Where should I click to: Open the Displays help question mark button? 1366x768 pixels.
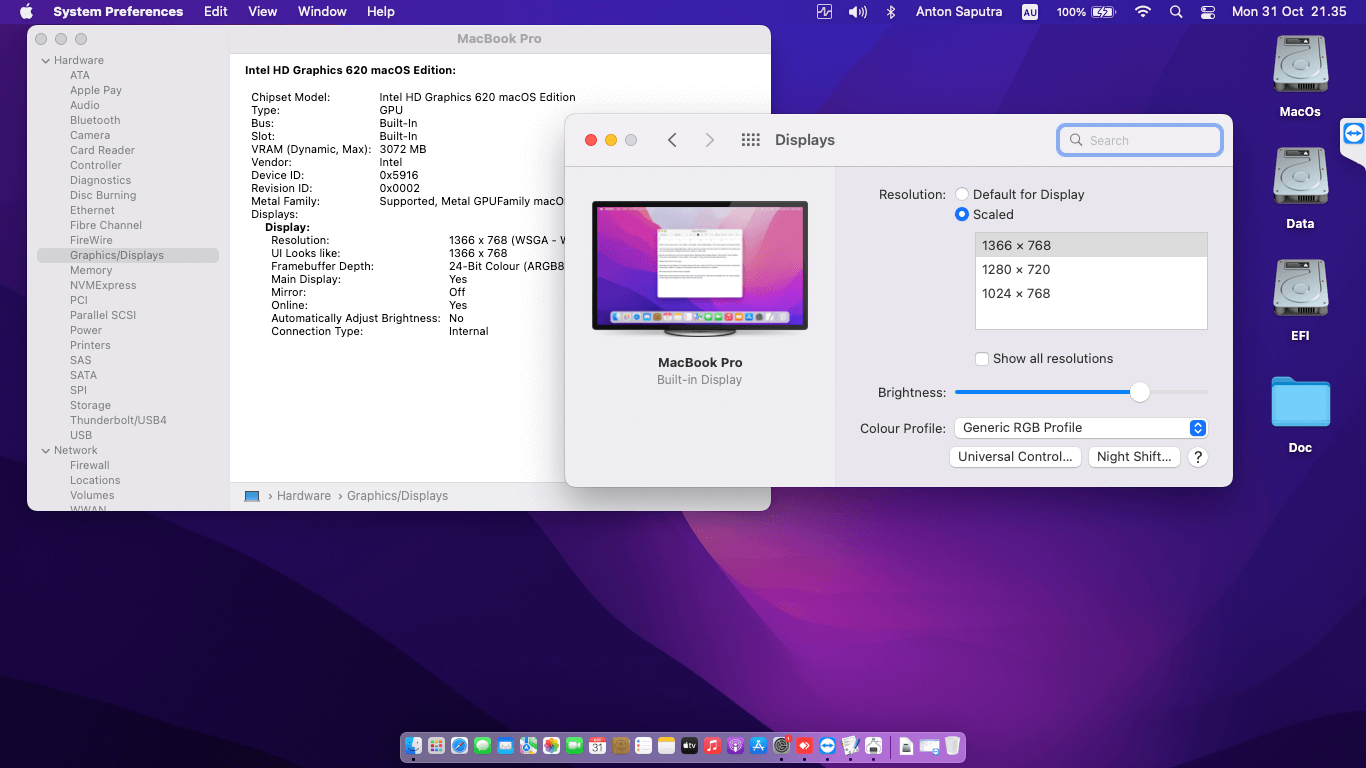point(1197,457)
